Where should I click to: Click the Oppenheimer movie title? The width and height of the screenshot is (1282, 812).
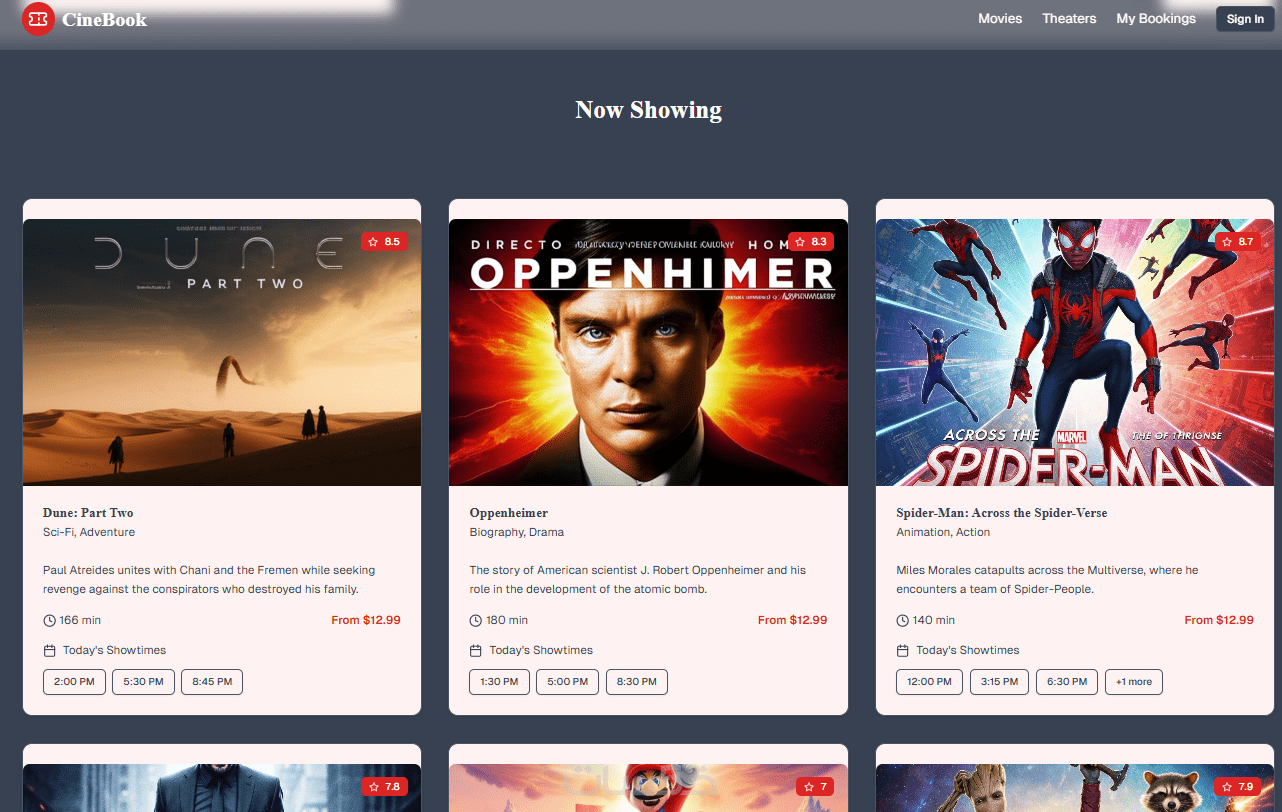tap(509, 513)
